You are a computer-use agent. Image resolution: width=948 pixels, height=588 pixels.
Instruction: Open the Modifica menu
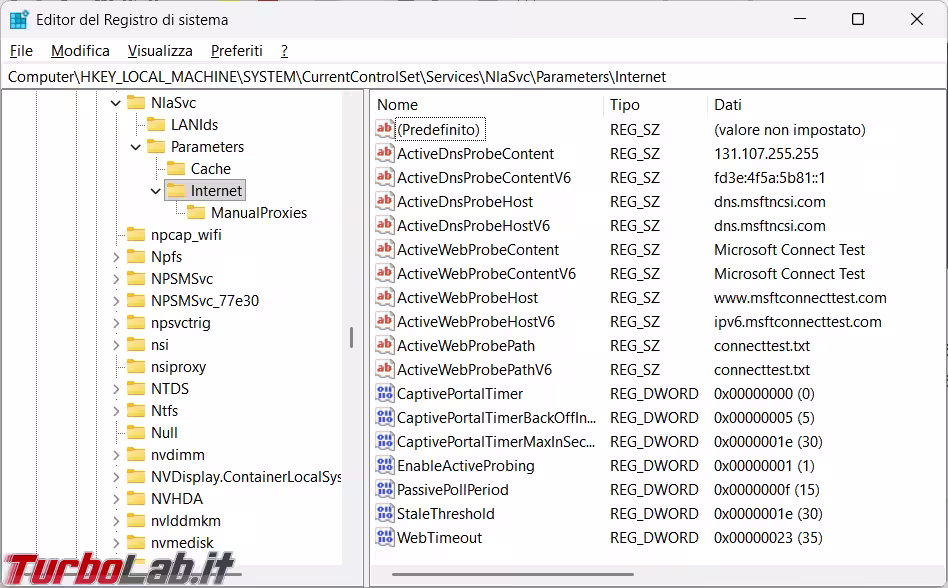click(80, 51)
